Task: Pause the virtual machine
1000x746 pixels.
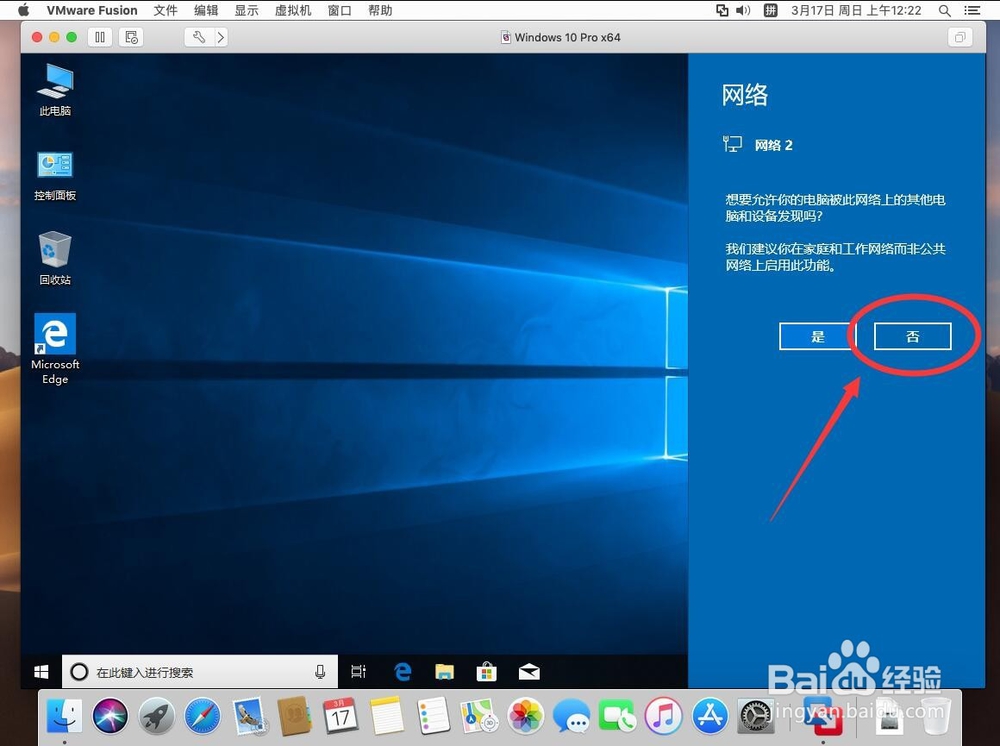Action: click(100, 37)
